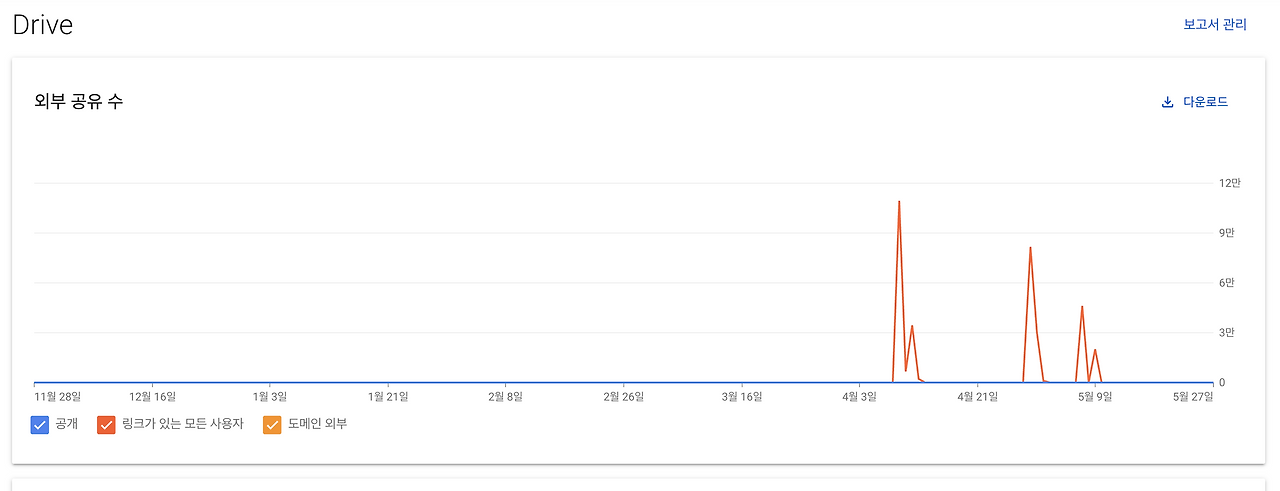Click the 11월 28일 date label
The width and height of the screenshot is (1280, 491).
coord(58,397)
